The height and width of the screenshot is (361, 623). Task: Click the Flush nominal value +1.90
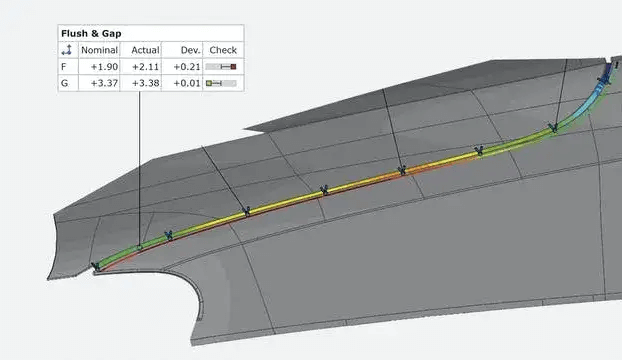(104, 67)
